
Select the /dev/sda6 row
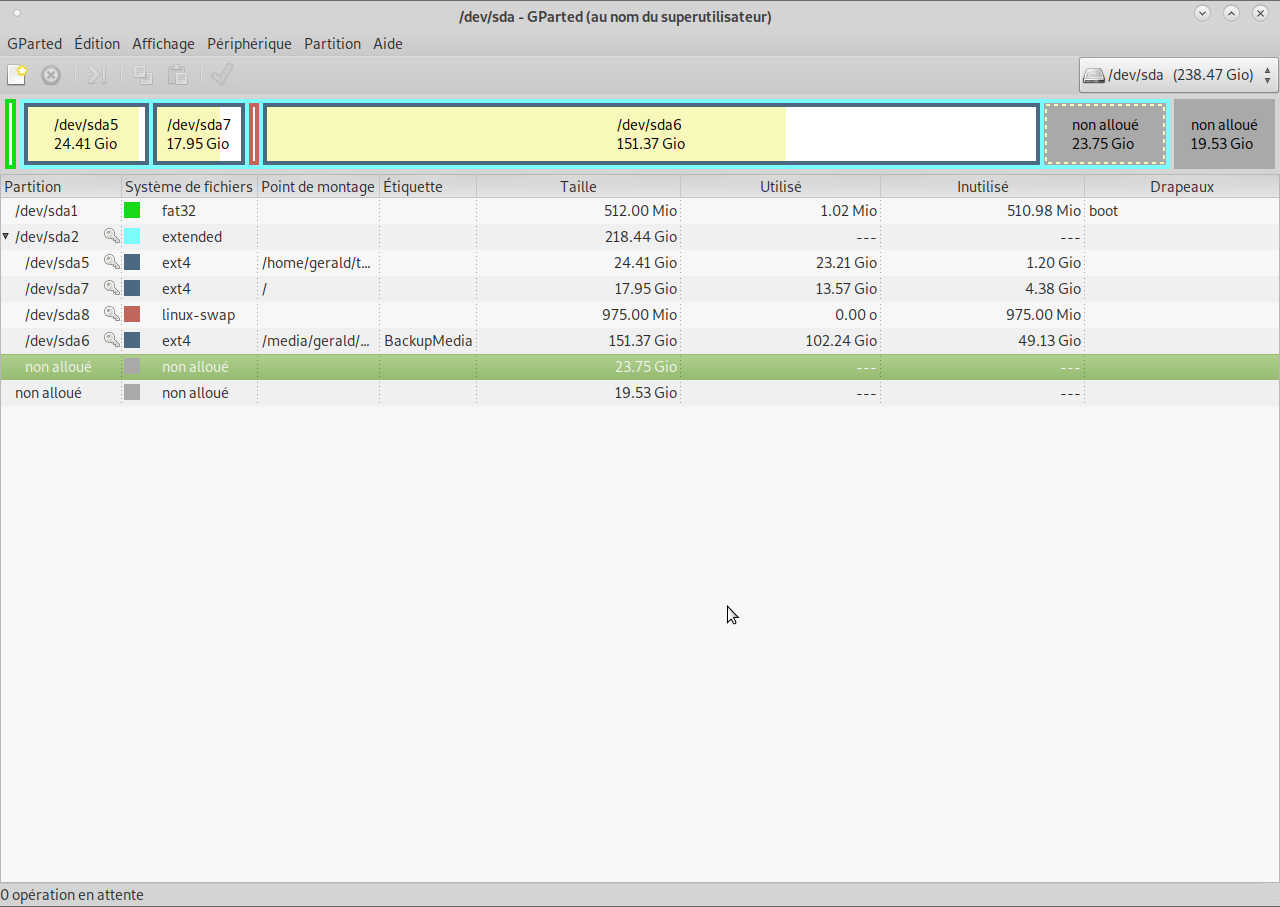(640, 341)
